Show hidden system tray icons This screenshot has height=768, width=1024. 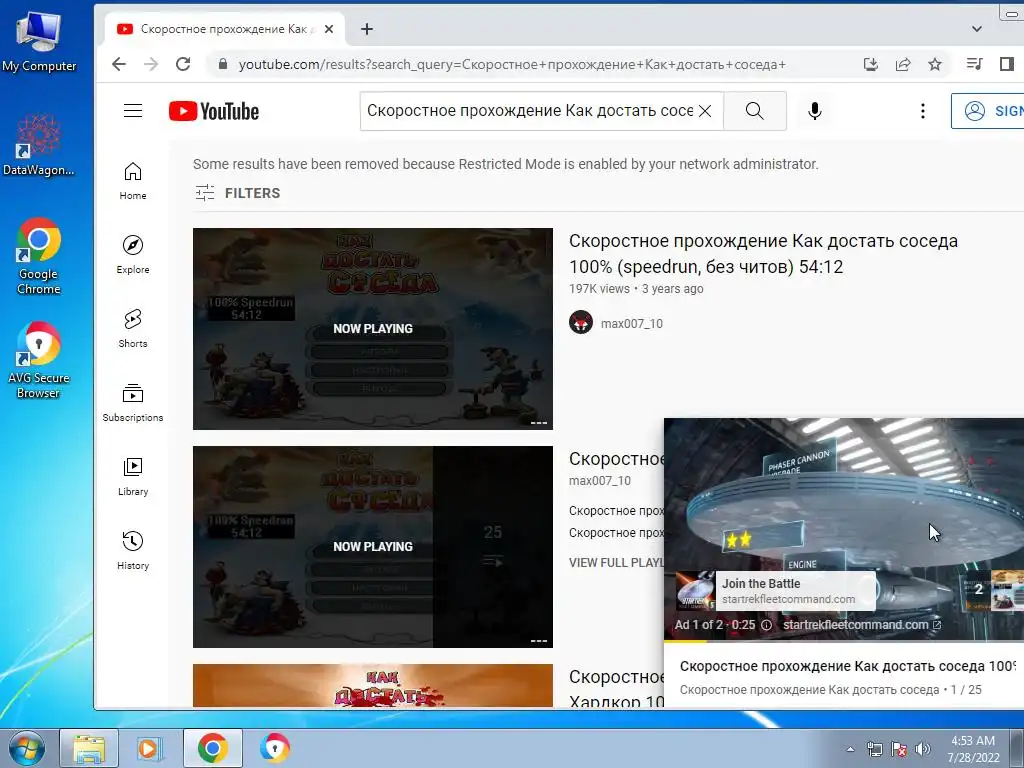click(x=850, y=749)
